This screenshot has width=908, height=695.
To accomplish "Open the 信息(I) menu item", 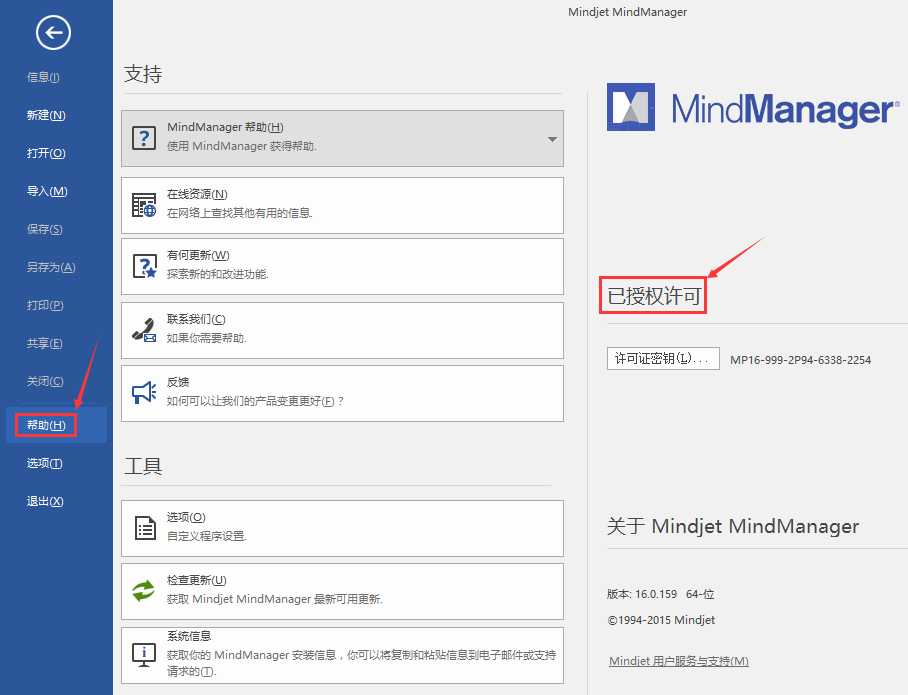I will click(x=43, y=77).
